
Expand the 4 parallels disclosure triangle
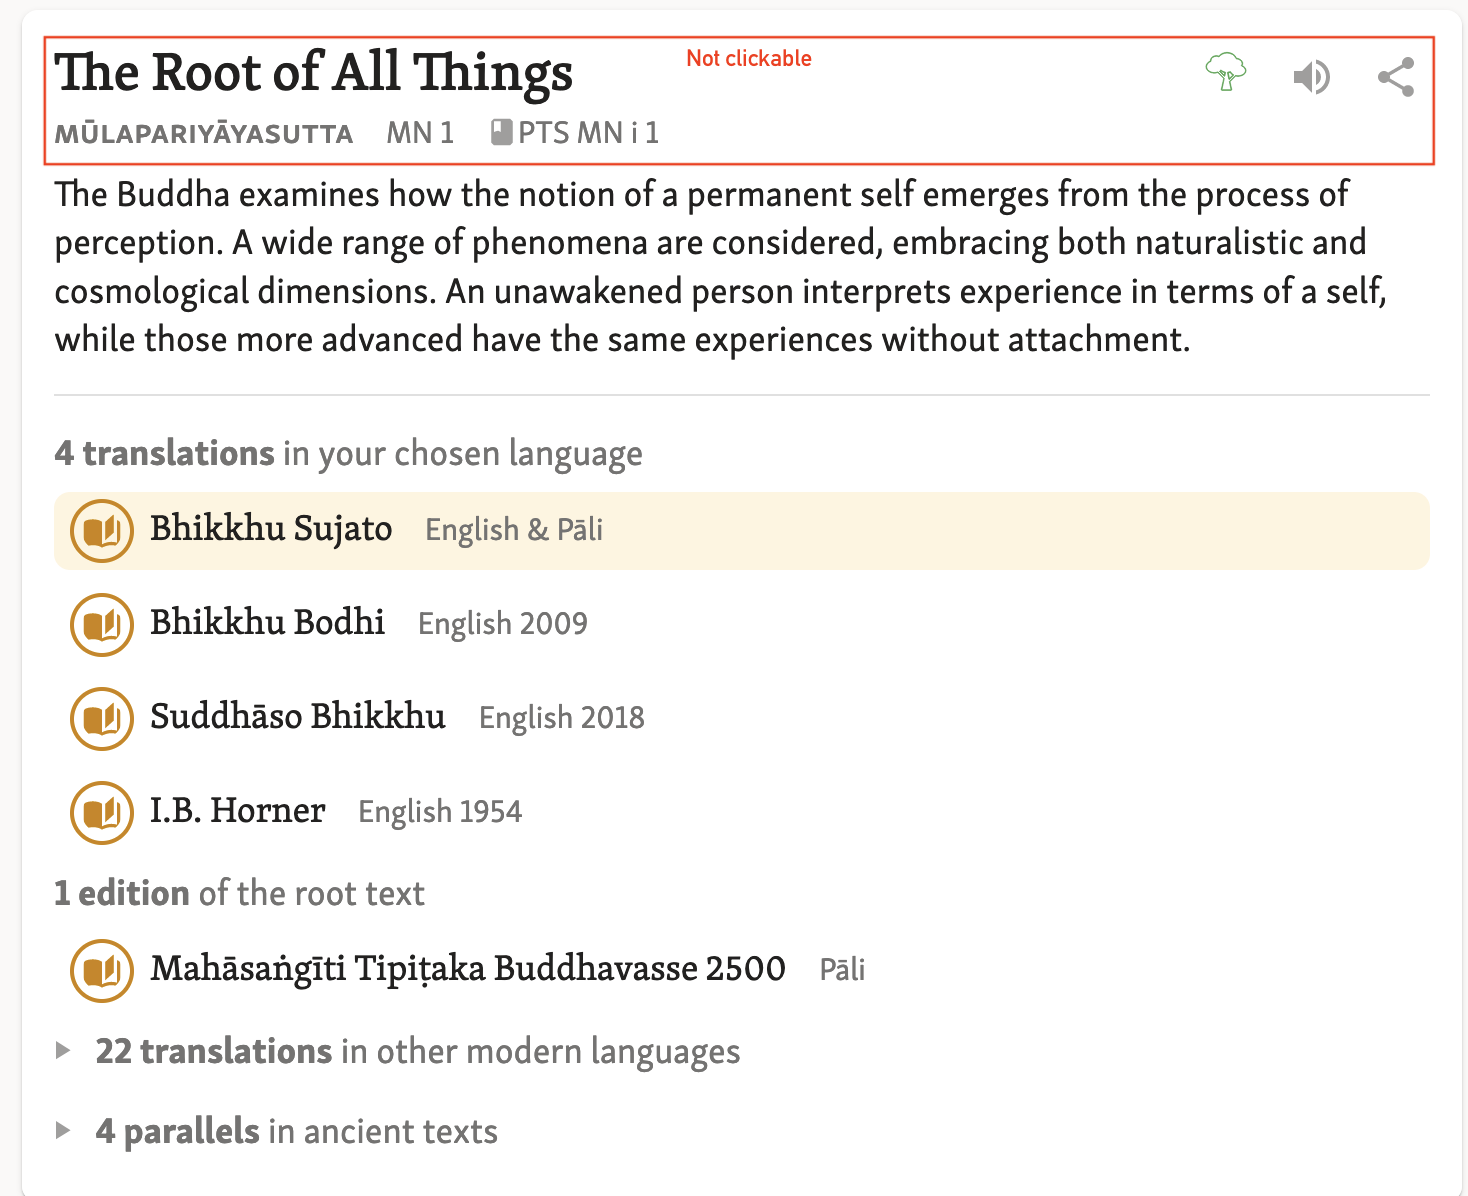(63, 1131)
